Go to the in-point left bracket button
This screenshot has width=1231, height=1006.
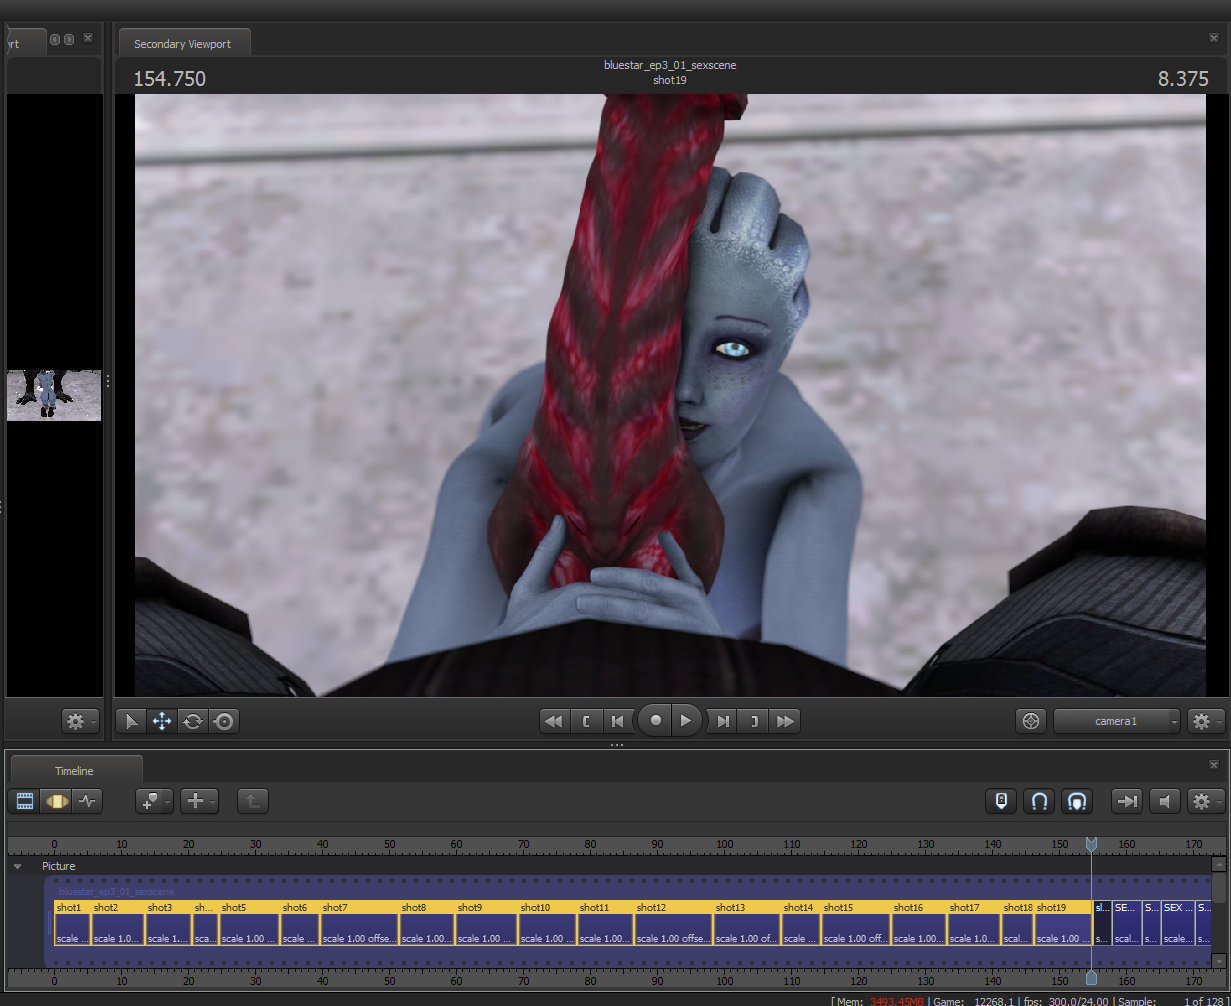586,721
